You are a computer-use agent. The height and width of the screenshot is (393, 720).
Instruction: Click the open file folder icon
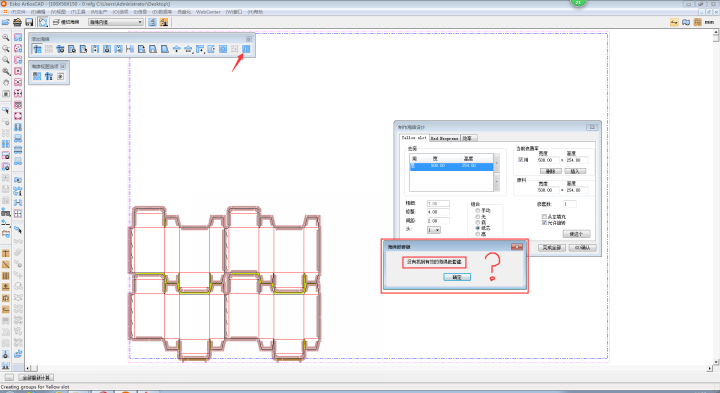[6, 22]
